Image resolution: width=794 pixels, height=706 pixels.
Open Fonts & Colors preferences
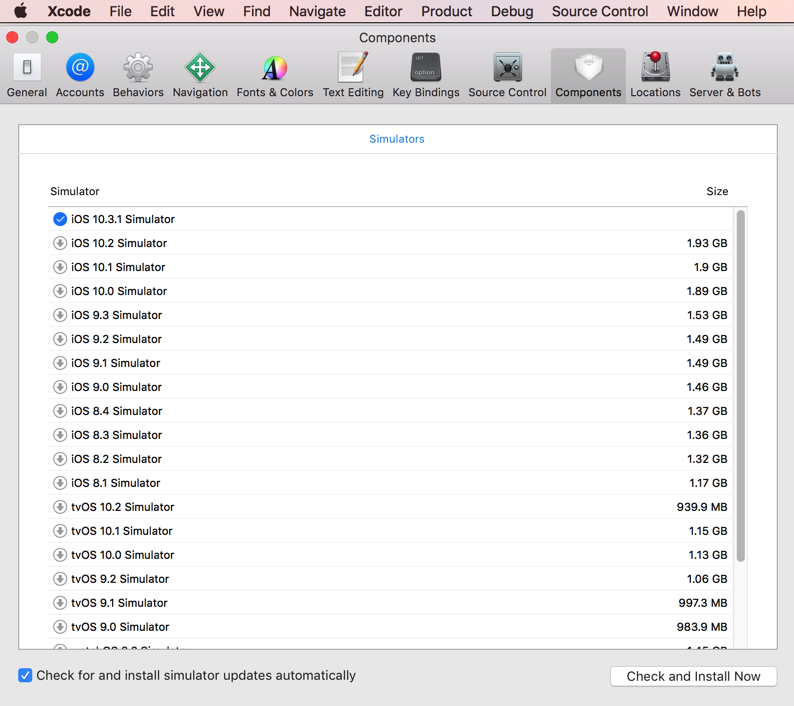(x=274, y=75)
